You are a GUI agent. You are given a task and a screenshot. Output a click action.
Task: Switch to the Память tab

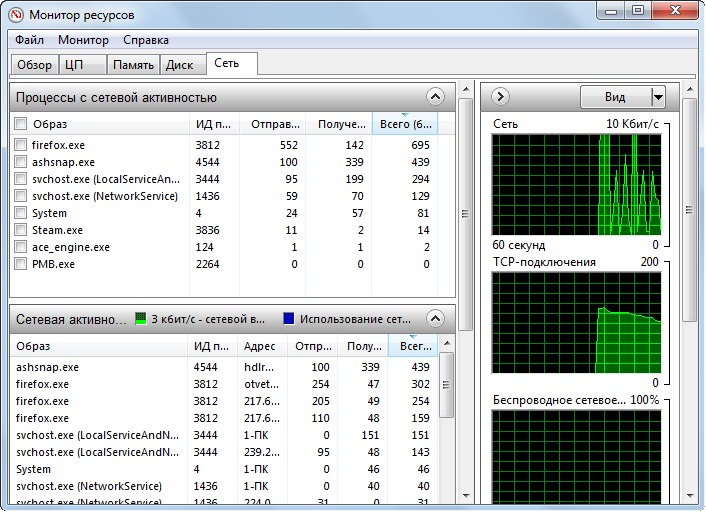(x=133, y=65)
